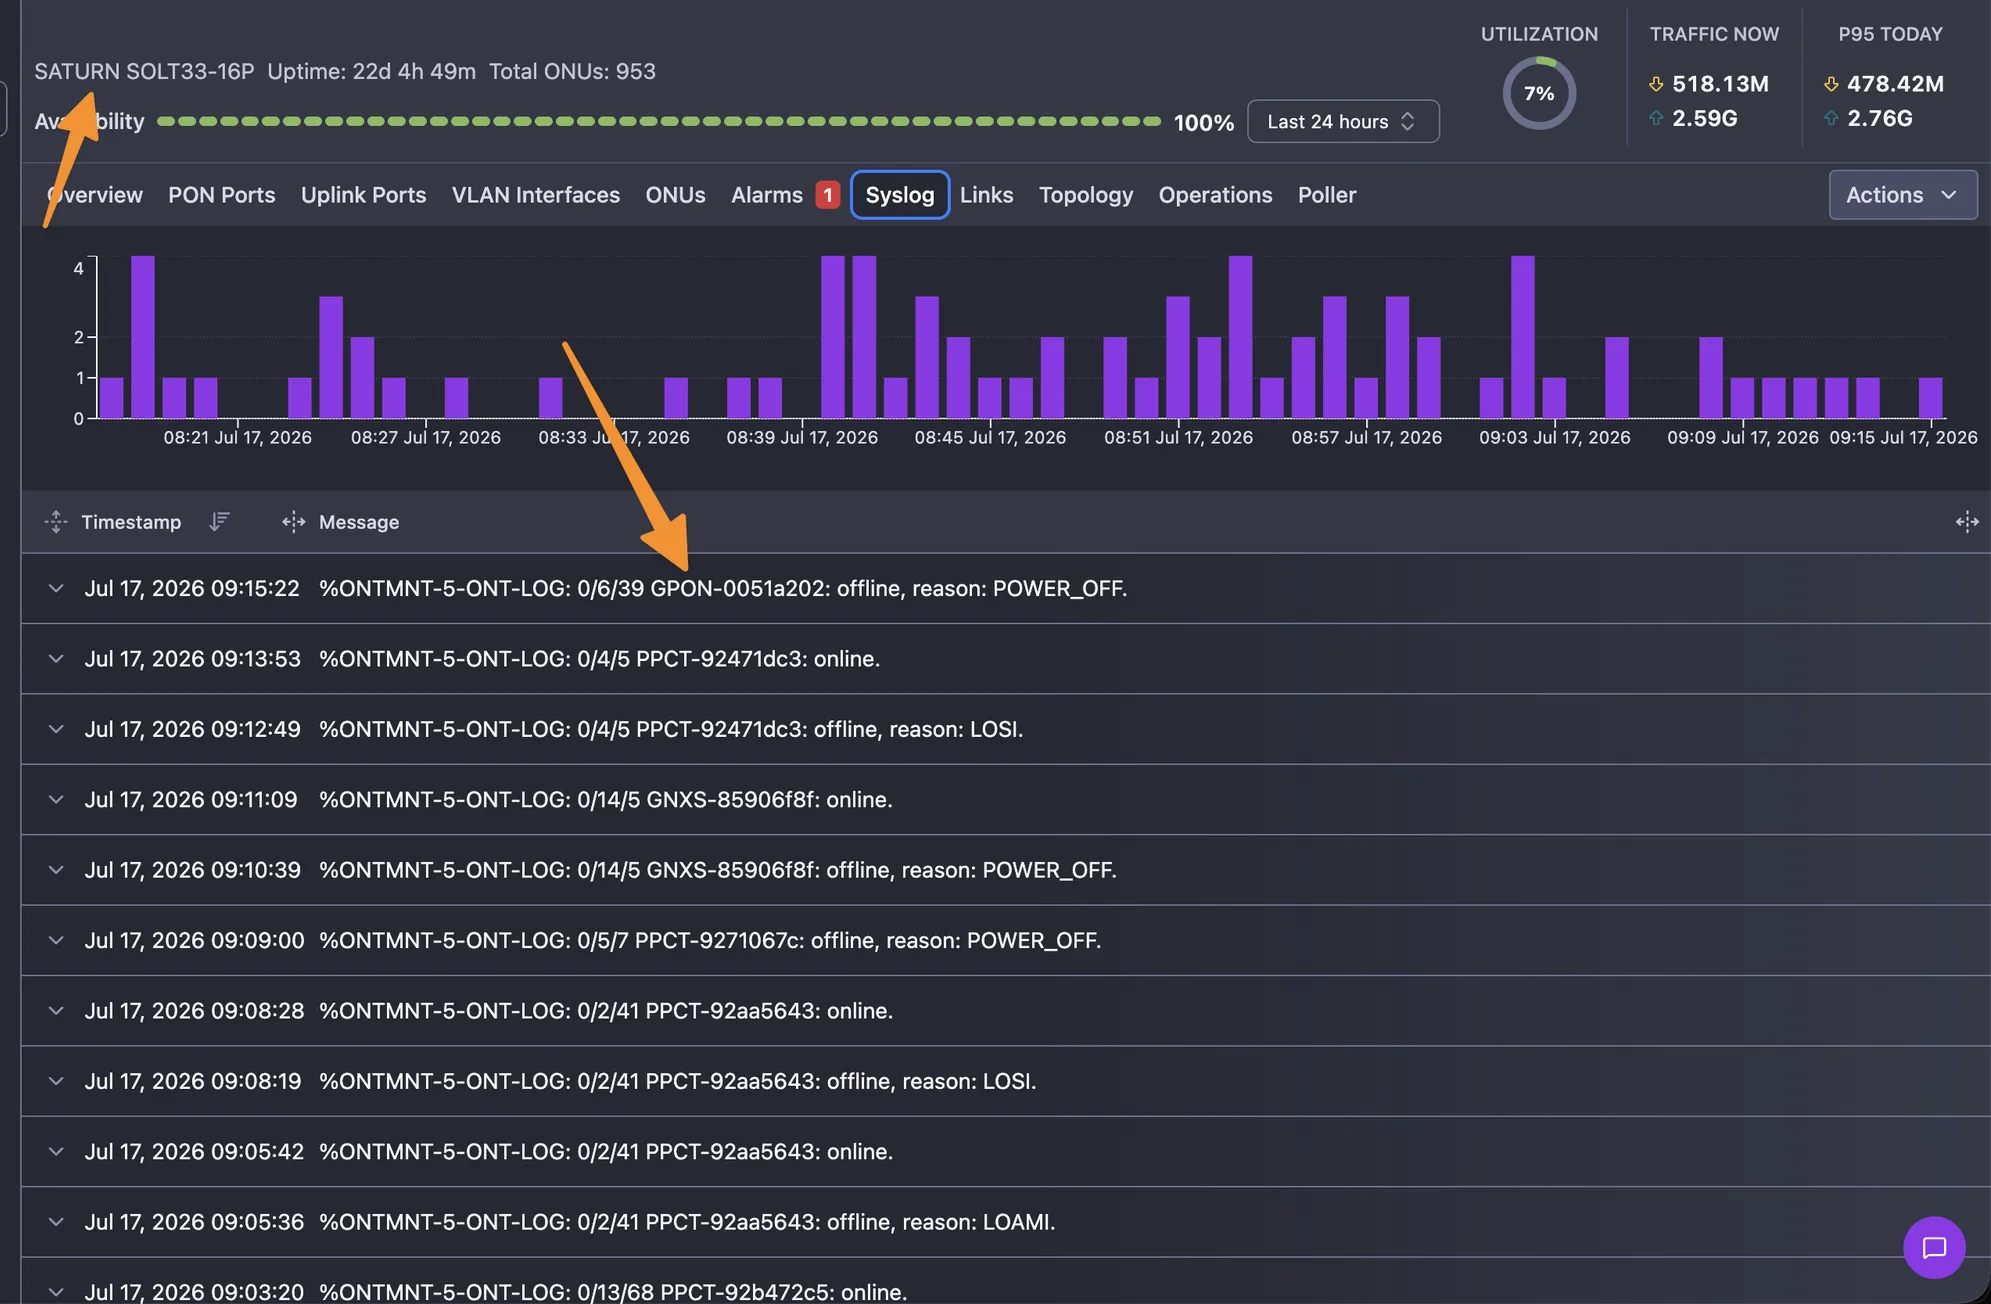Image resolution: width=1991 pixels, height=1304 pixels.
Task: Expand the 09:15:22 log entry
Action: point(56,588)
